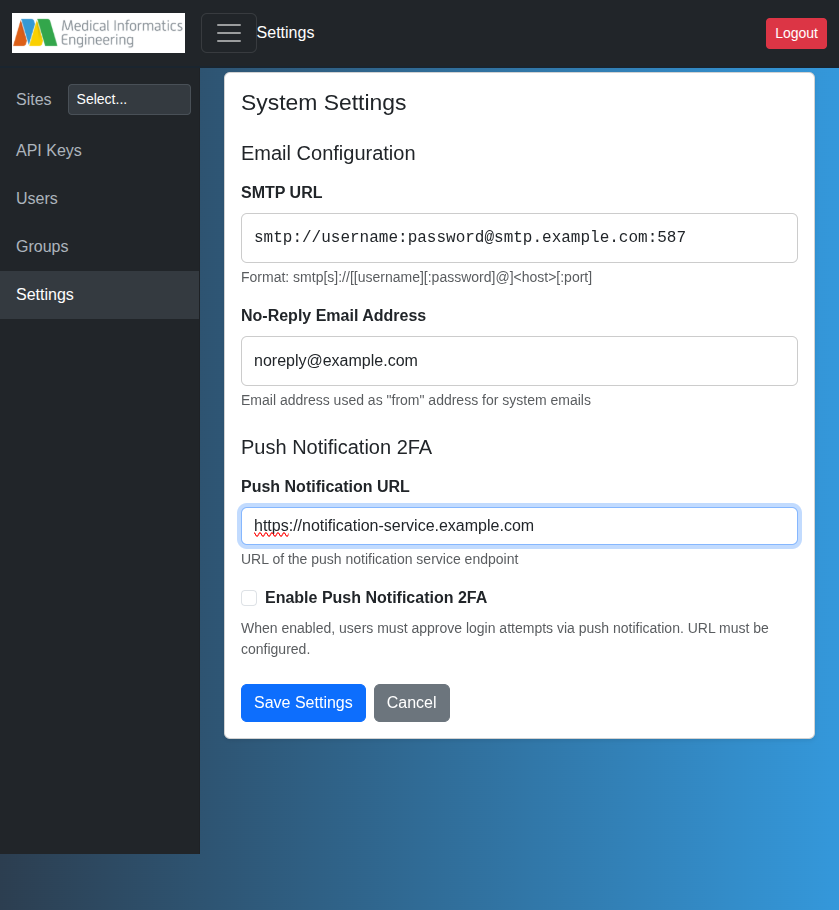Image resolution: width=839 pixels, height=910 pixels.
Task: Enable Push Notification 2FA
Action: [x=249, y=598]
